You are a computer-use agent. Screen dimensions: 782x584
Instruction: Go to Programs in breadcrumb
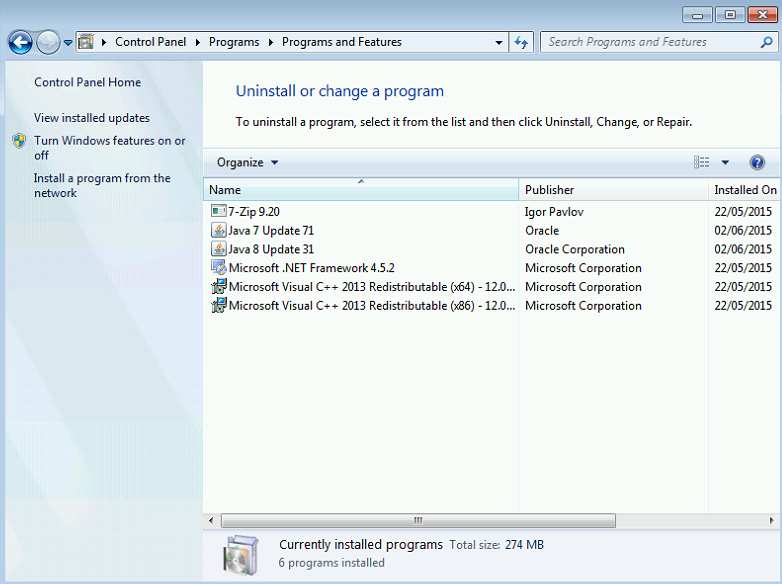pyautogui.click(x=234, y=42)
